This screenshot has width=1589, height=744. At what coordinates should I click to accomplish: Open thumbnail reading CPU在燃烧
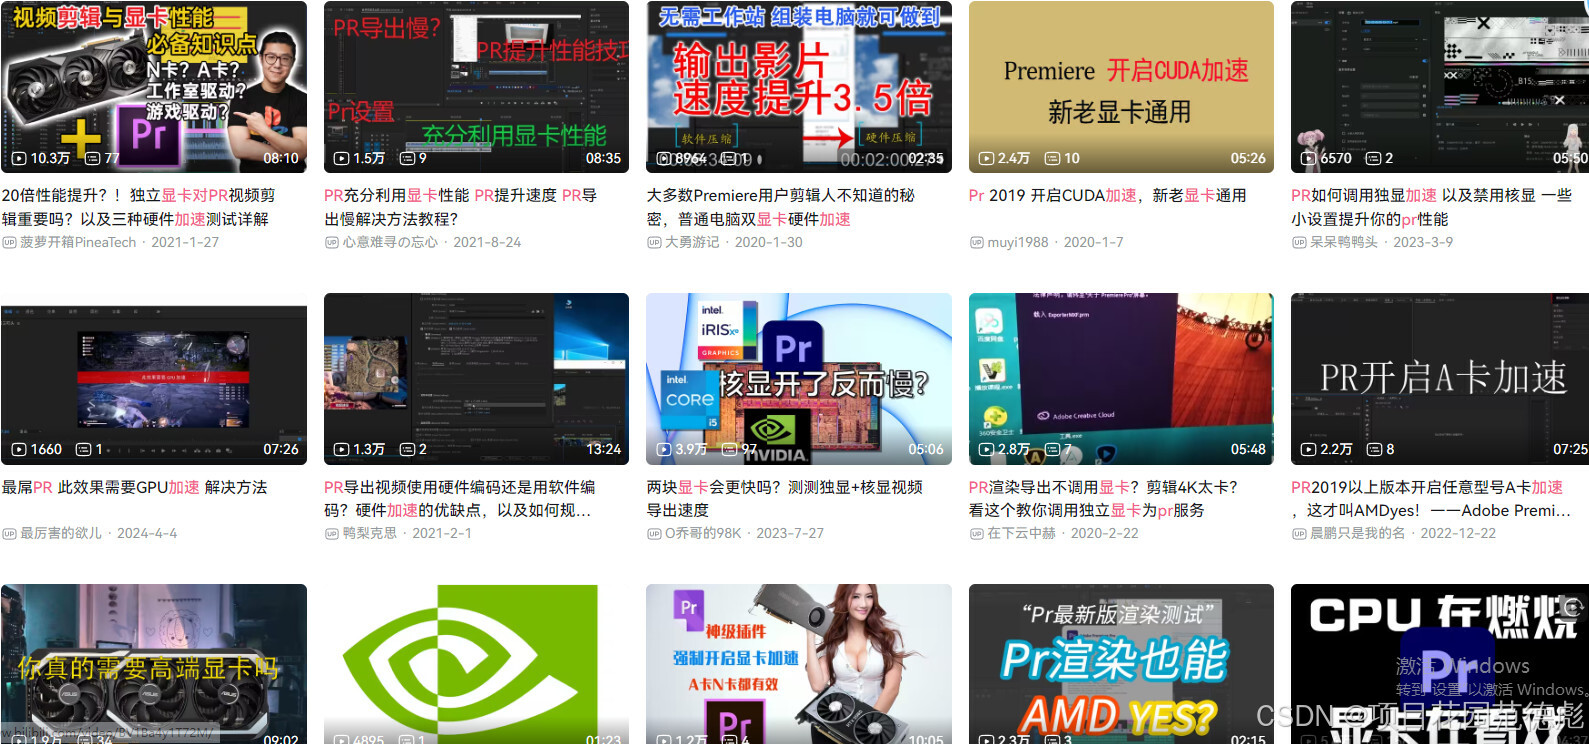coord(1440,664)
